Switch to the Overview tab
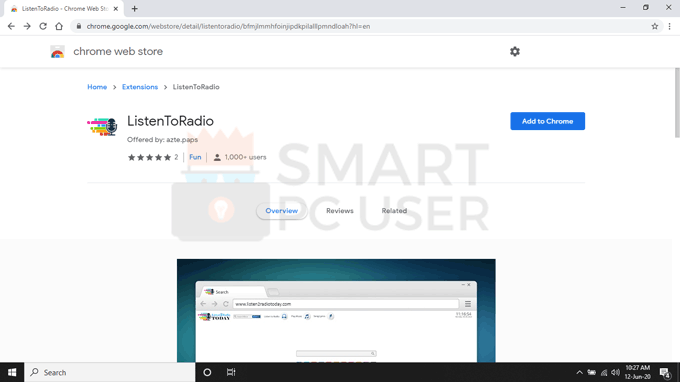This screenshot has width=680, height=382. [x=281, y=211]
